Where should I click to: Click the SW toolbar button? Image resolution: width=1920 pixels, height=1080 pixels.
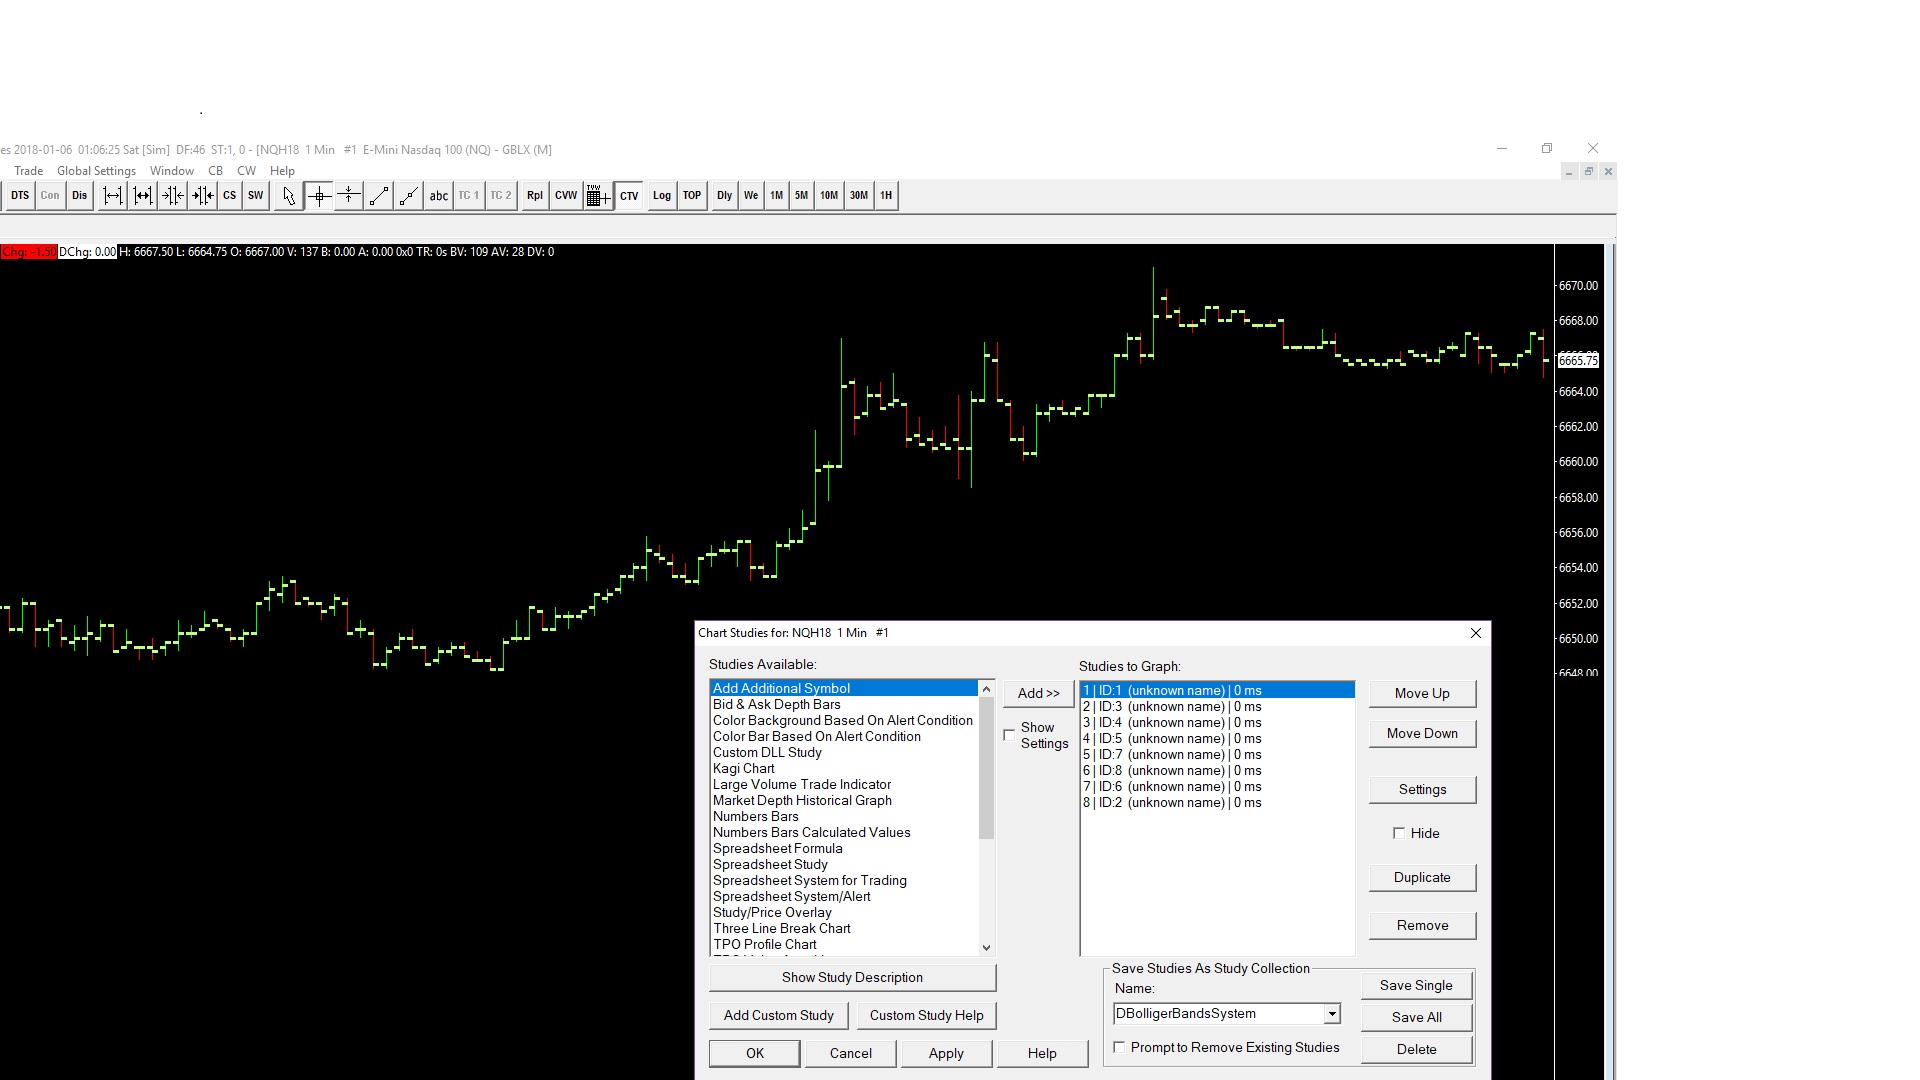point(256,196)
